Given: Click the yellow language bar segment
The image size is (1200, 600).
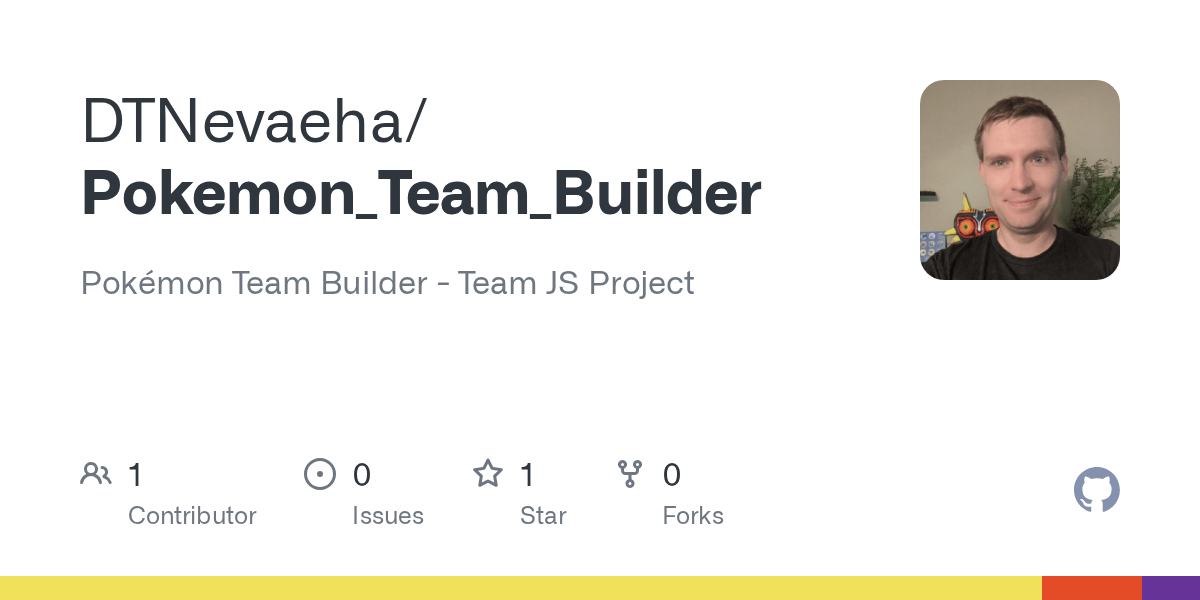Looking at the screenshot, I should (521, 588).
